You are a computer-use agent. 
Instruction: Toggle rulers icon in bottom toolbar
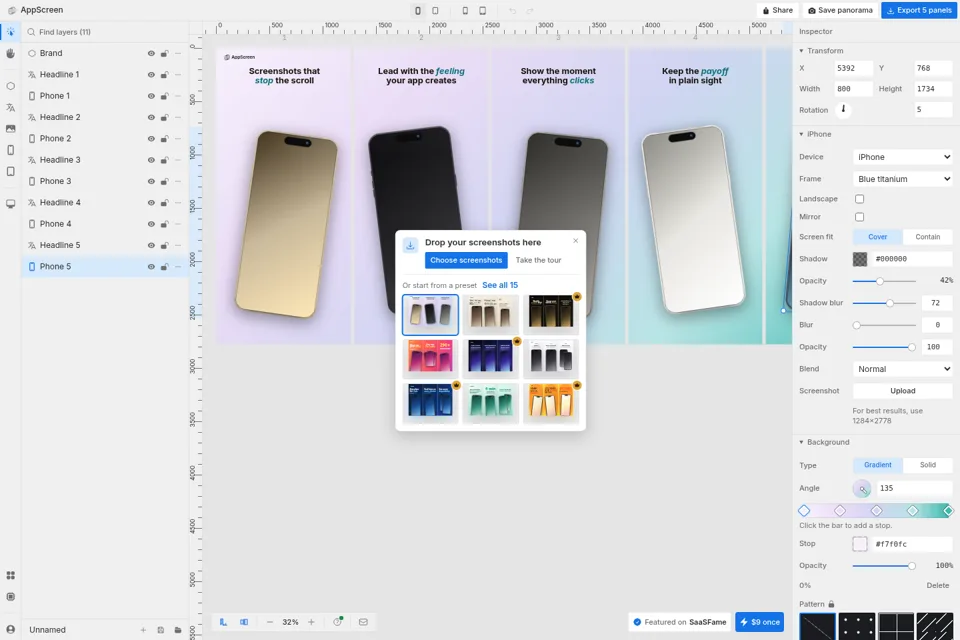(223, 622)
